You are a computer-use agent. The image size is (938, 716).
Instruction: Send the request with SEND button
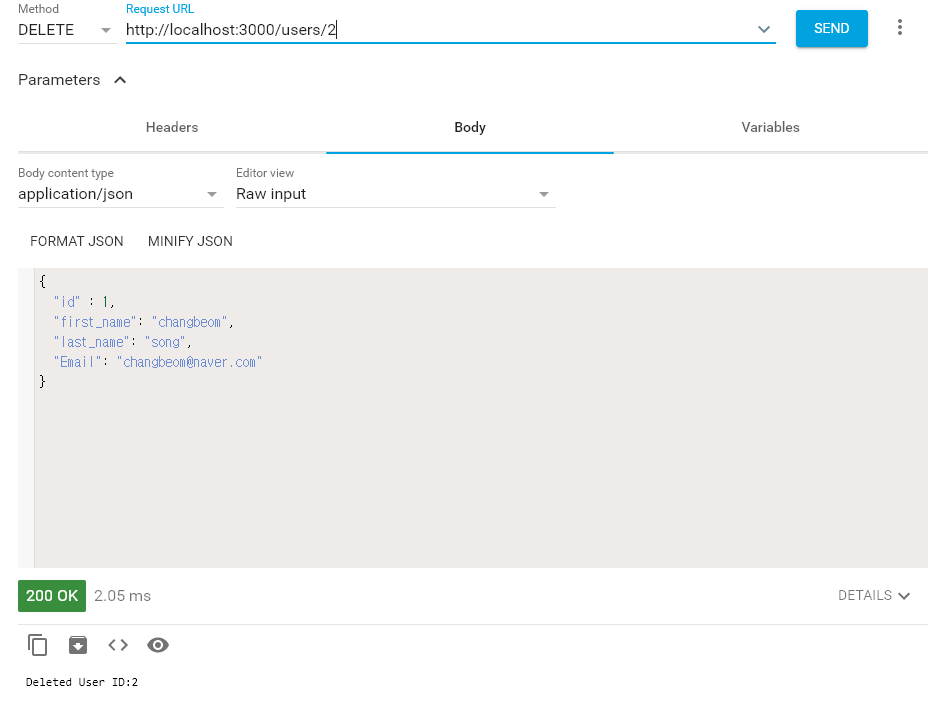coord(832,28)
